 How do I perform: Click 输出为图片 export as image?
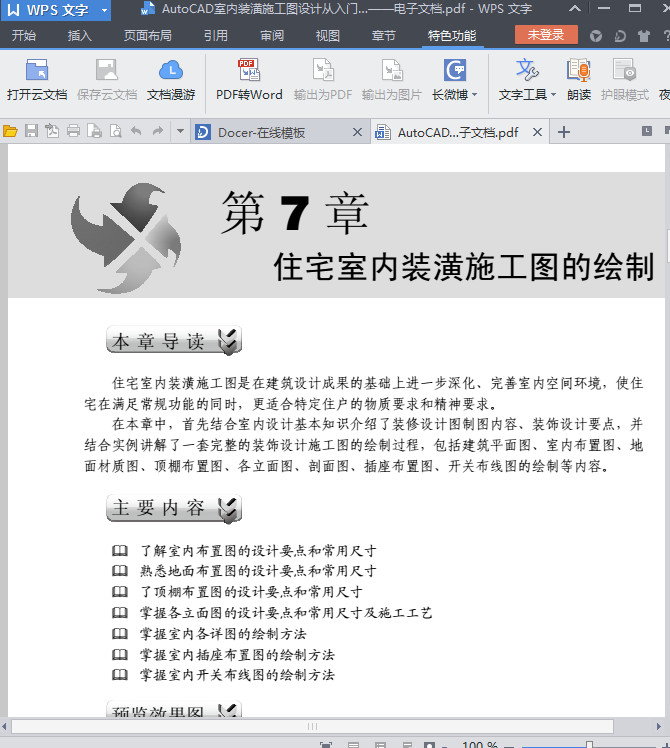point(392,70)
